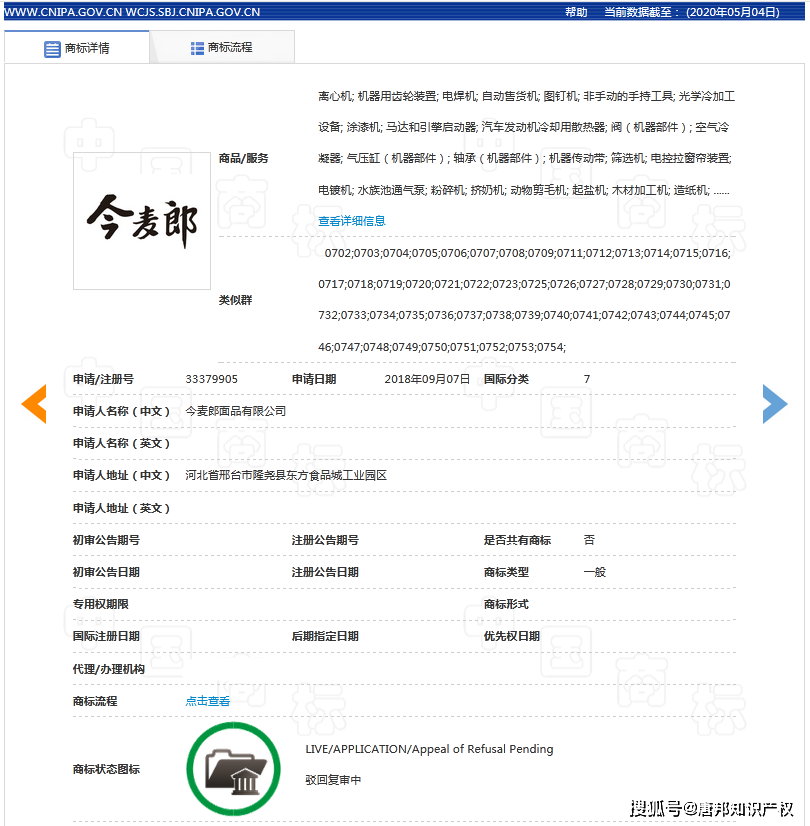Click the 优先权日期 label

[512, 636]
